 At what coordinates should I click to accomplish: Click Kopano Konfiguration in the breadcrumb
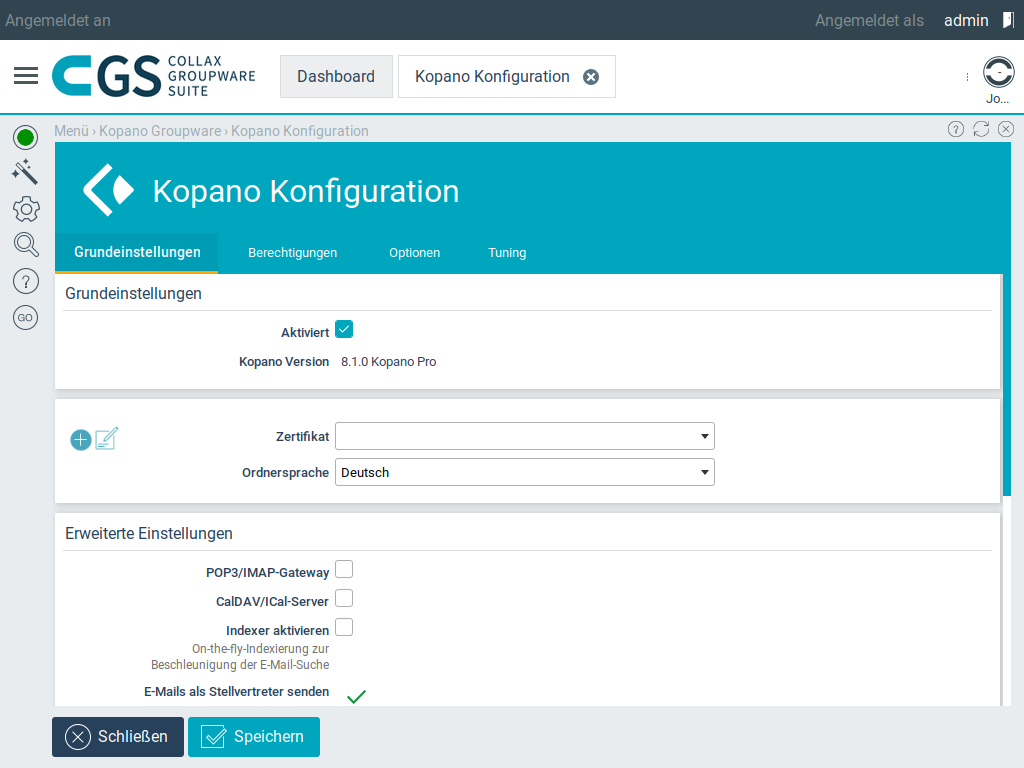coord(300,131)
